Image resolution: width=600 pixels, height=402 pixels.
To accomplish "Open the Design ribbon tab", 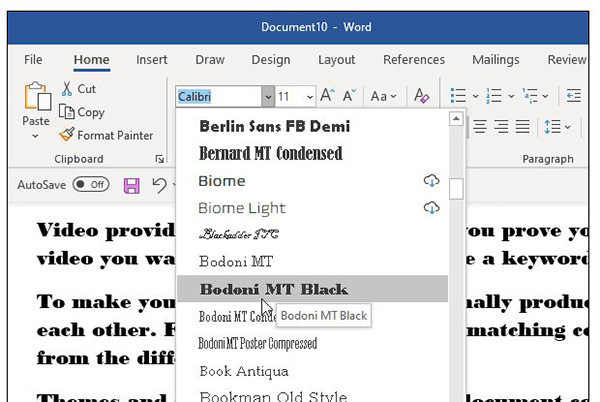I will pyautogui.click(x=270, y=60).
